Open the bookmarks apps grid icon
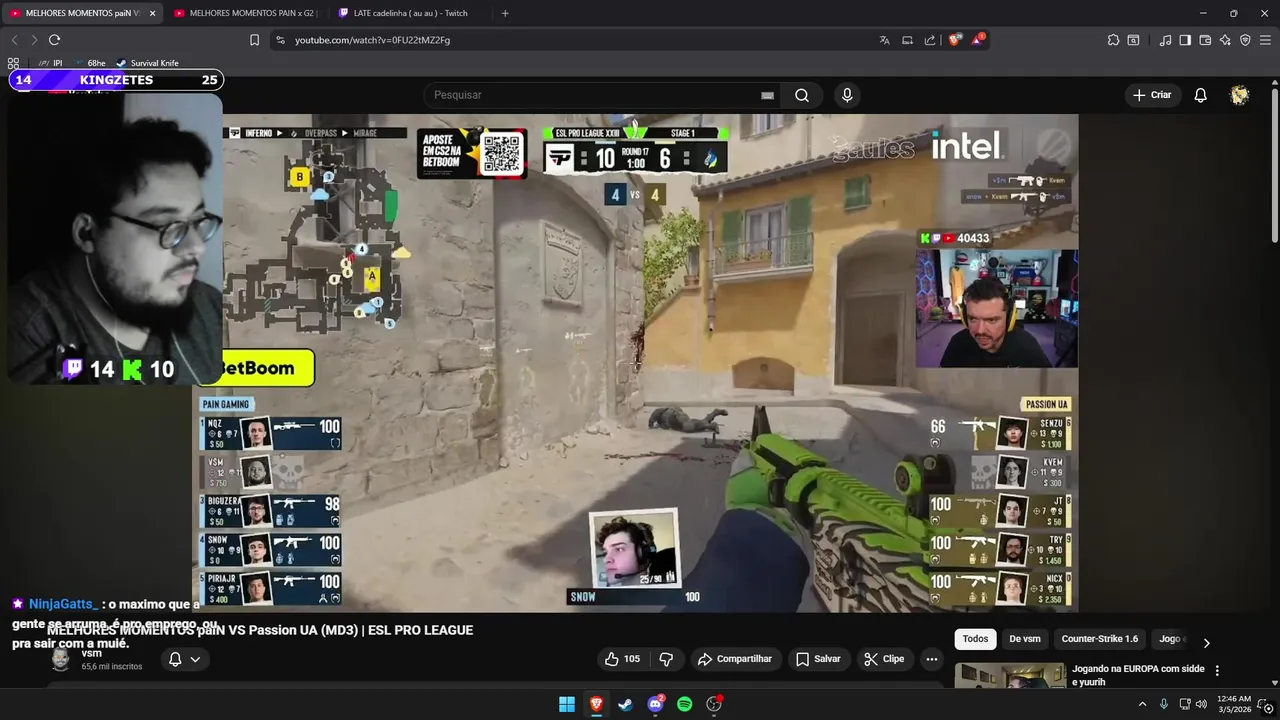The width and height of the screenshot is (1280, 720). (x=13, y=63)
